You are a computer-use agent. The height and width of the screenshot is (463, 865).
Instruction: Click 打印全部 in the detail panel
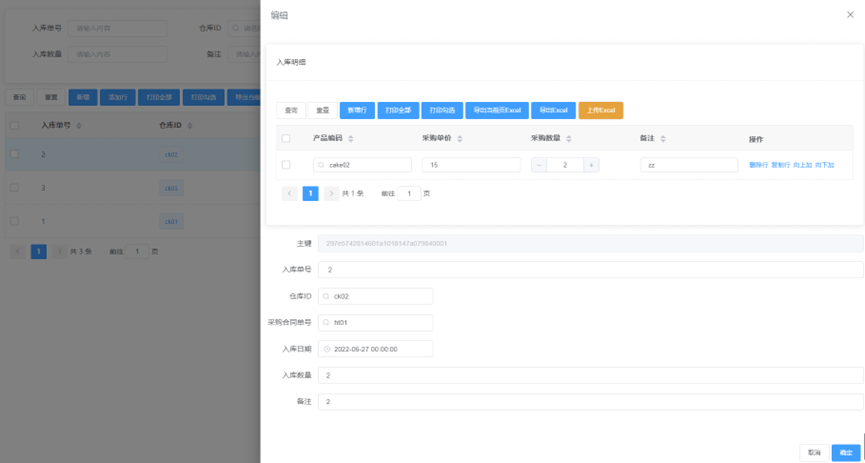[x=398, y=110]
